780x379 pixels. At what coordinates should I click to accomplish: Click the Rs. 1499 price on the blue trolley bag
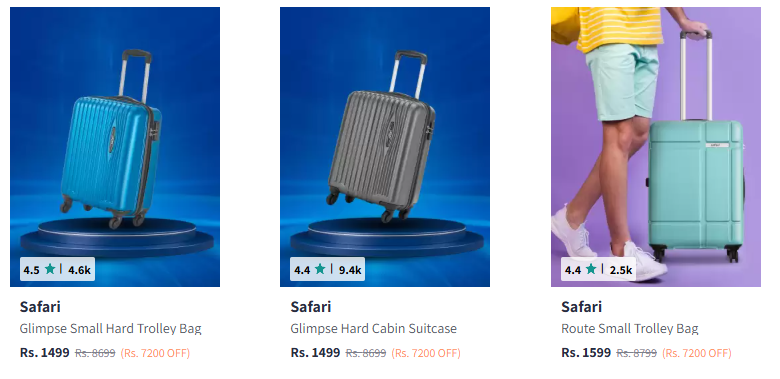click(45, 353)
